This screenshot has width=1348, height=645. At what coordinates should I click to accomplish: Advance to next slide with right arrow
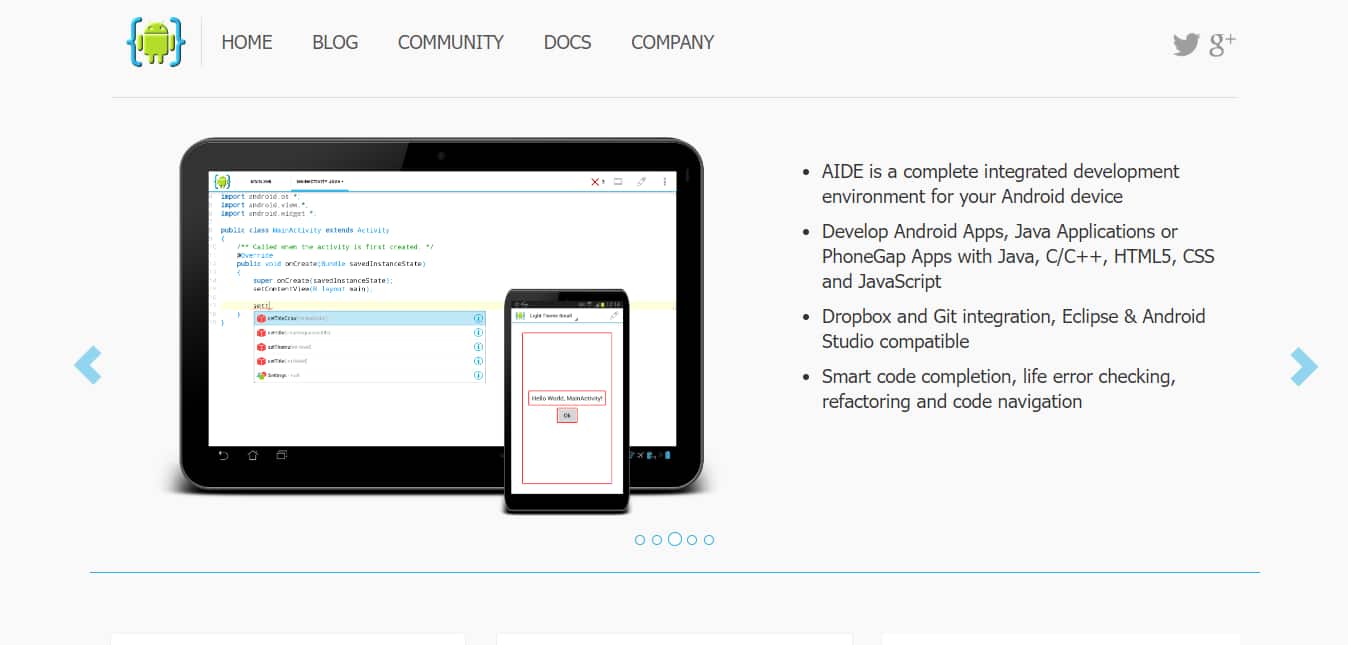[1304, 367]
